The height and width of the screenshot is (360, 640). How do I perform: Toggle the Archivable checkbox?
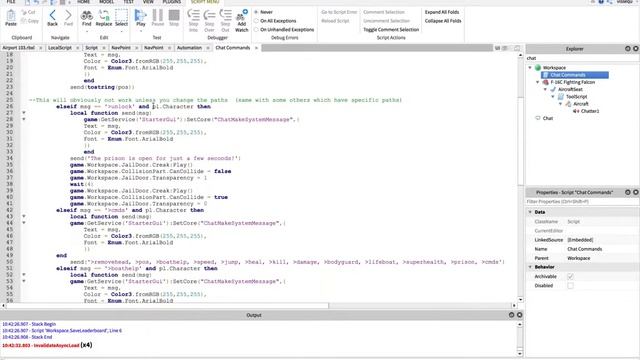[570, 276]
